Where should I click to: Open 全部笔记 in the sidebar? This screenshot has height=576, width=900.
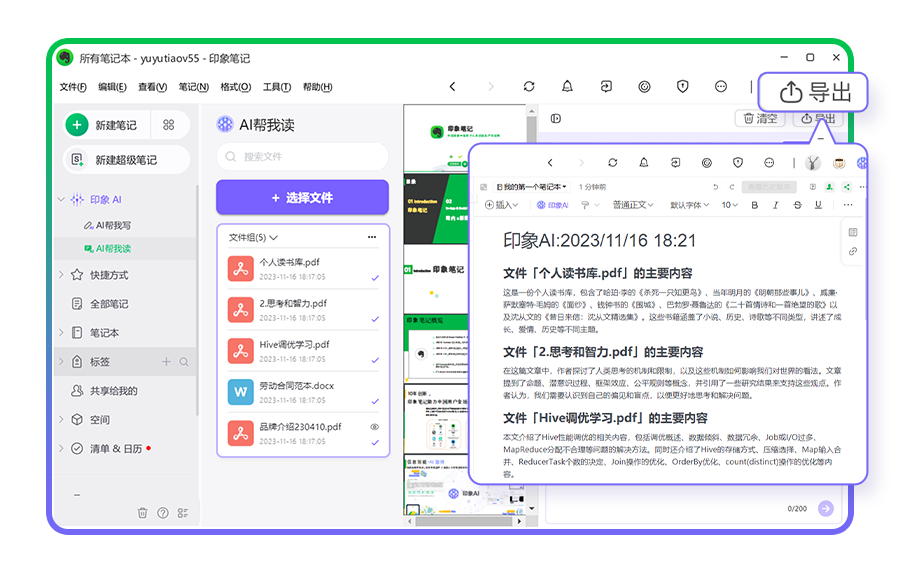click(x=100, y=303)
